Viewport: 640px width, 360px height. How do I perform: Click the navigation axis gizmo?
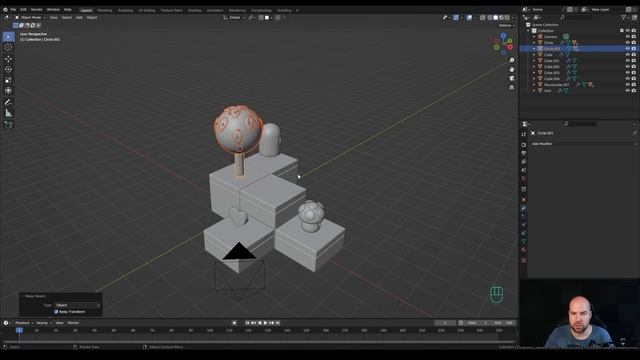[503, 44]
